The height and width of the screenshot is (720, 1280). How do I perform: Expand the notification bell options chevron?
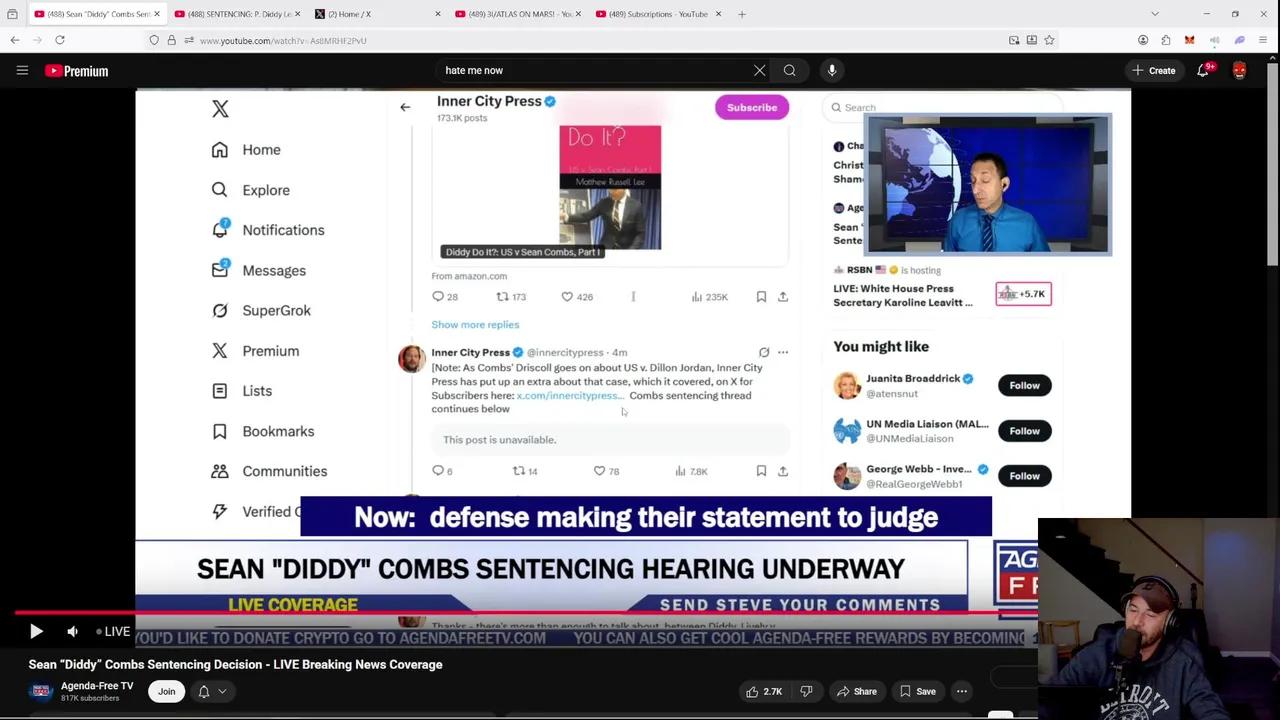click(222, 691)
